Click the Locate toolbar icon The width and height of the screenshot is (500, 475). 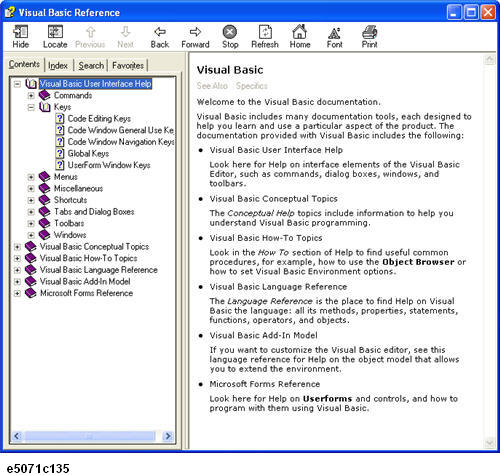(x=55, y=32)
